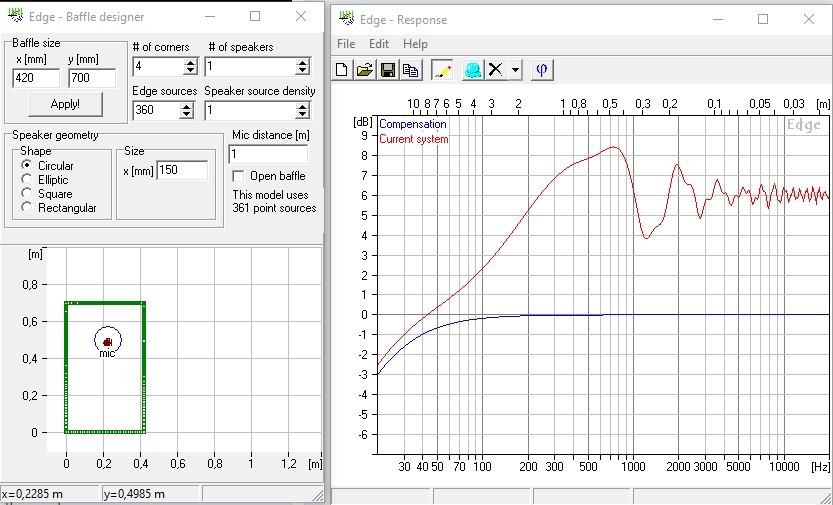Click the y=0,4985 m status readout
The image size is (833, 505).
[x=134, y=495]
